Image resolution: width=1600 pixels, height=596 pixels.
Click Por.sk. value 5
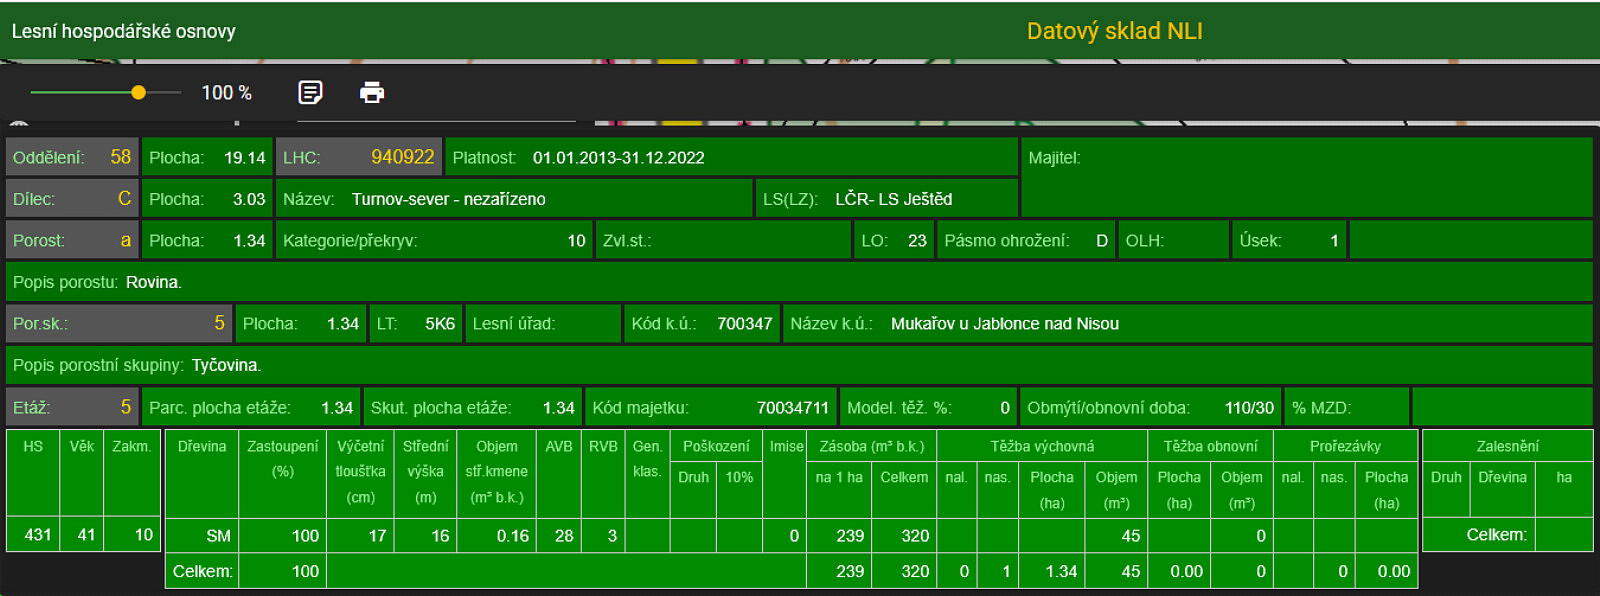(x=219, y=323)
